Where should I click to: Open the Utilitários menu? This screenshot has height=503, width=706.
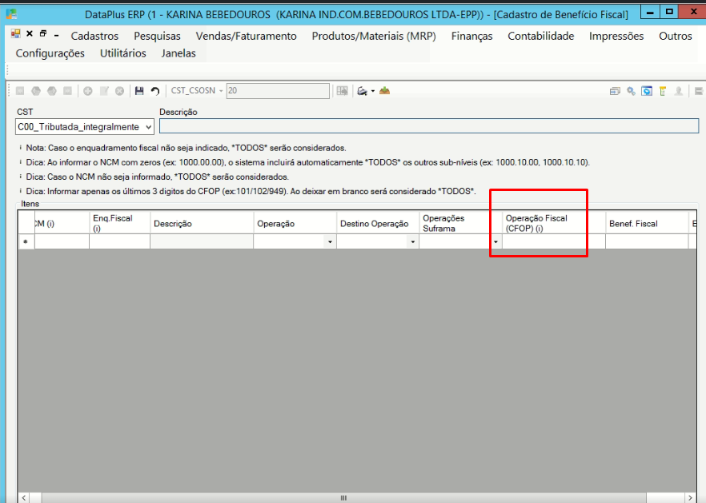[123, 53]
